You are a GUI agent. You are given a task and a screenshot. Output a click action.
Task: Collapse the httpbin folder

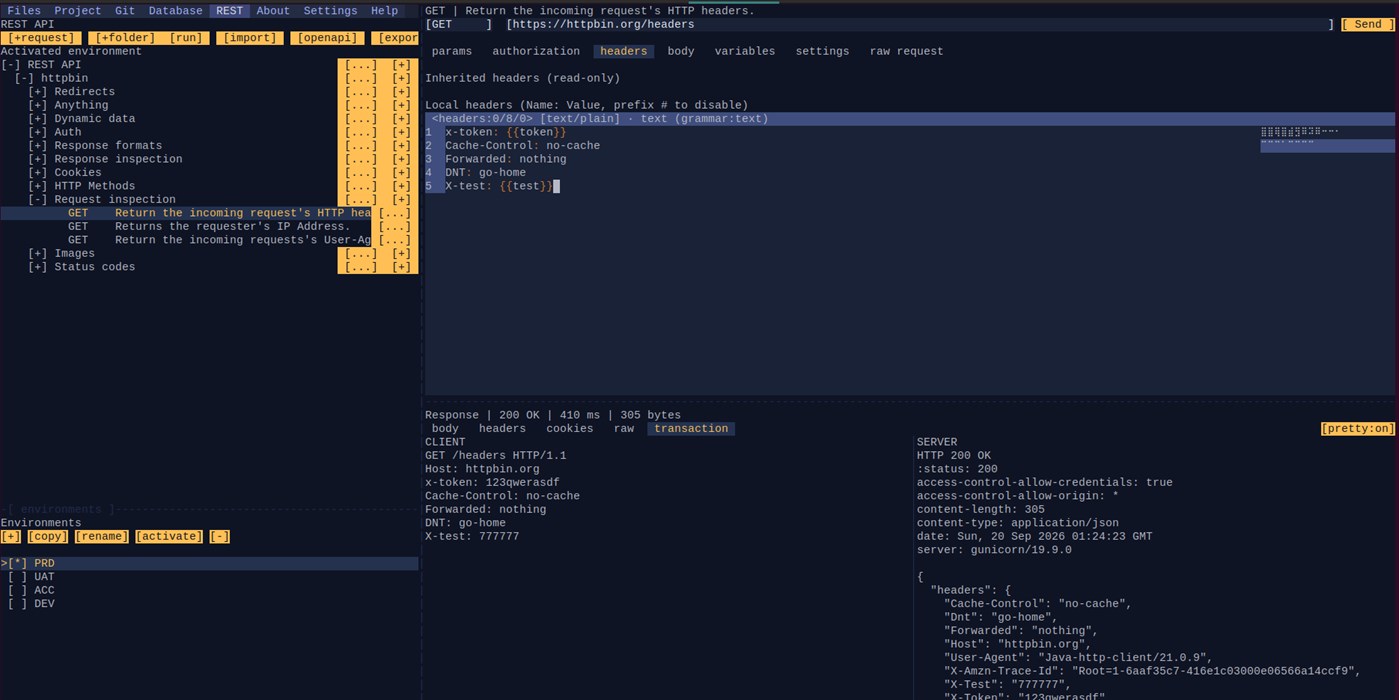coord(24,78)
